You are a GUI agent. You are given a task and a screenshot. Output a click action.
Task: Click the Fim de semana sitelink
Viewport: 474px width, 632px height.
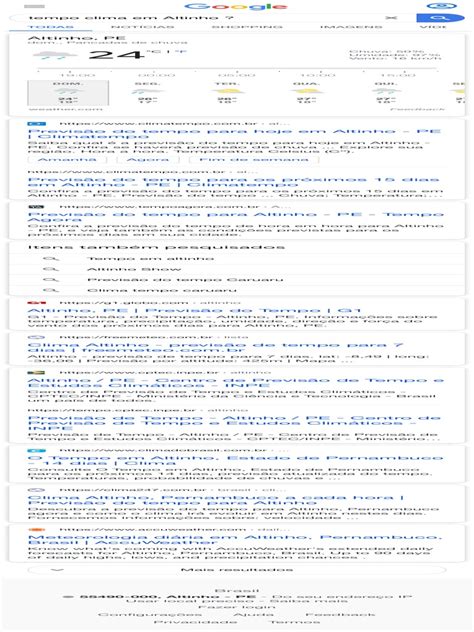[254, 160]
